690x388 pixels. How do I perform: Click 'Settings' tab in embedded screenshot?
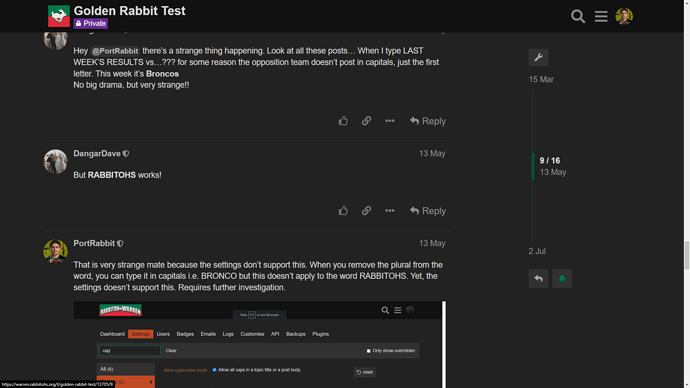click(140, 334)
